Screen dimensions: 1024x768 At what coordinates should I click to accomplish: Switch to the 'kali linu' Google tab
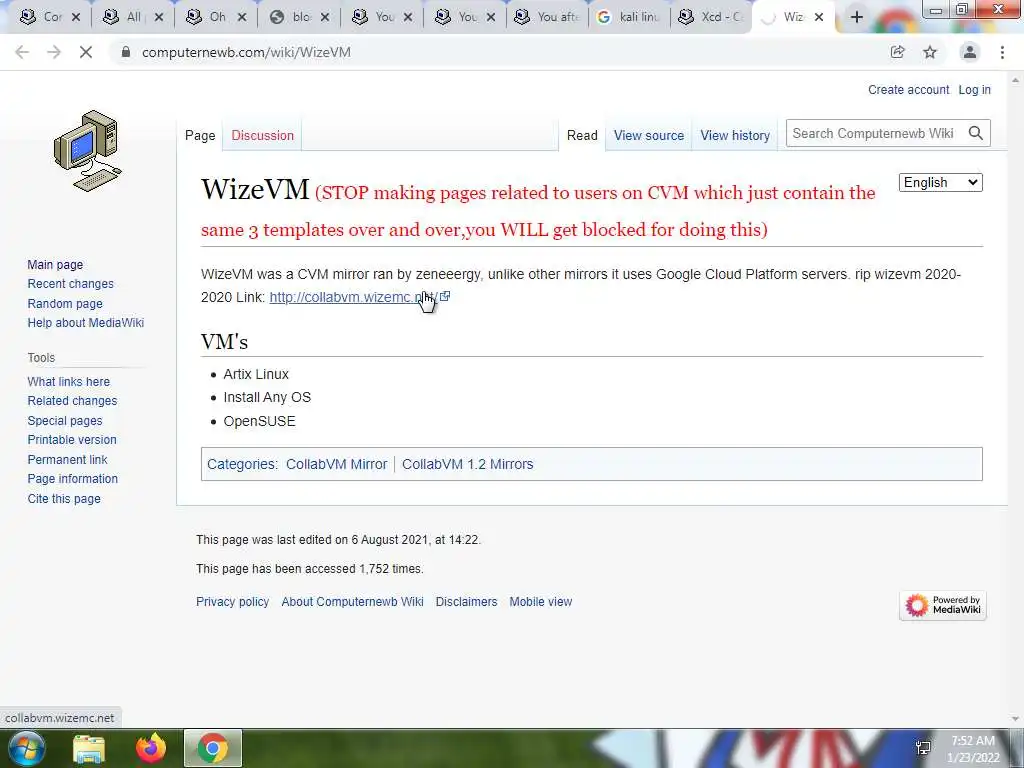[x=630, y=17]
